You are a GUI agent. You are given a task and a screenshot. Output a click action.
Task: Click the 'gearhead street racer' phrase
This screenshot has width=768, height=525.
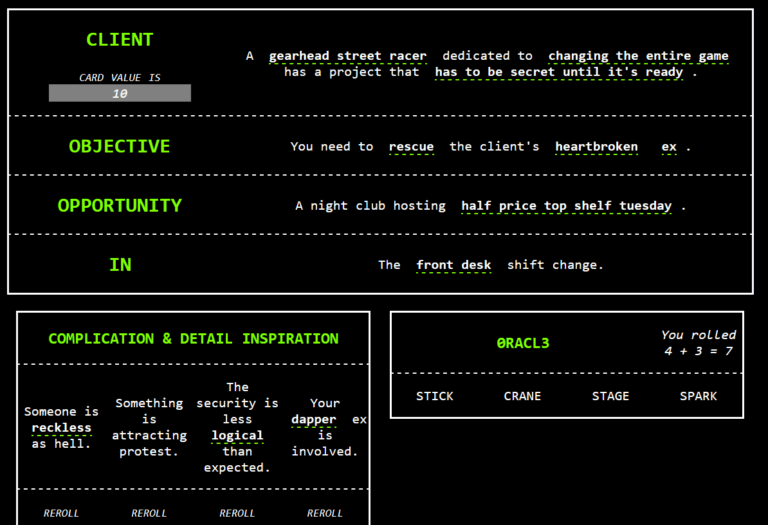[347, 56]
